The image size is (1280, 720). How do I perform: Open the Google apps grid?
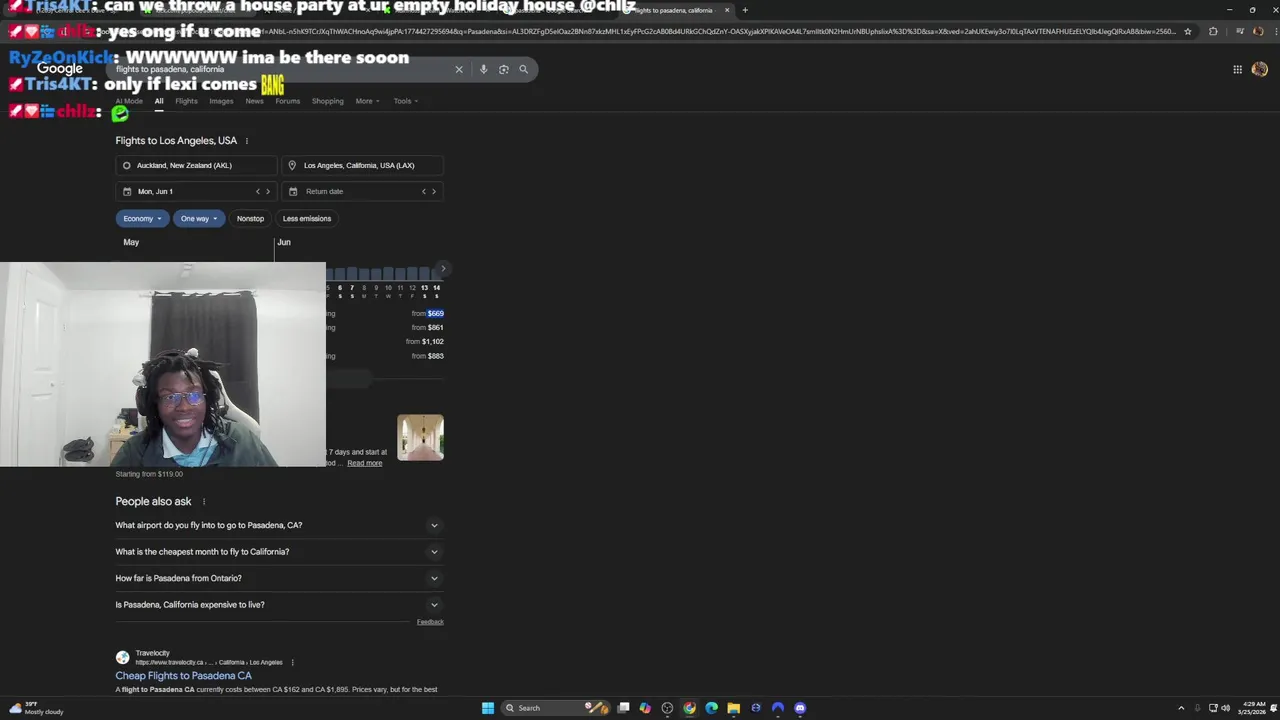(x=1237, y=69)
